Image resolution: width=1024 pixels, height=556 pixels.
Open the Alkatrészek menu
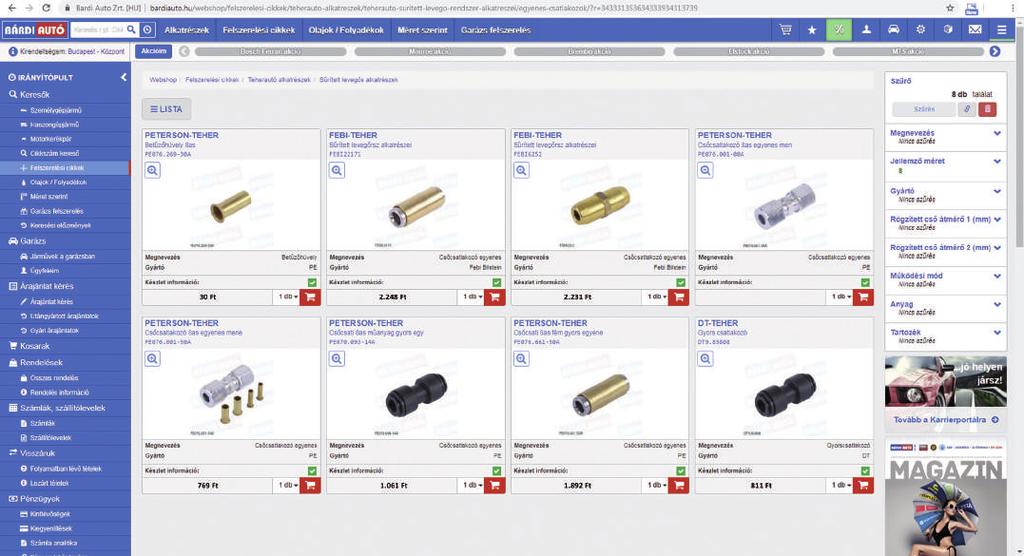[186, 30]
